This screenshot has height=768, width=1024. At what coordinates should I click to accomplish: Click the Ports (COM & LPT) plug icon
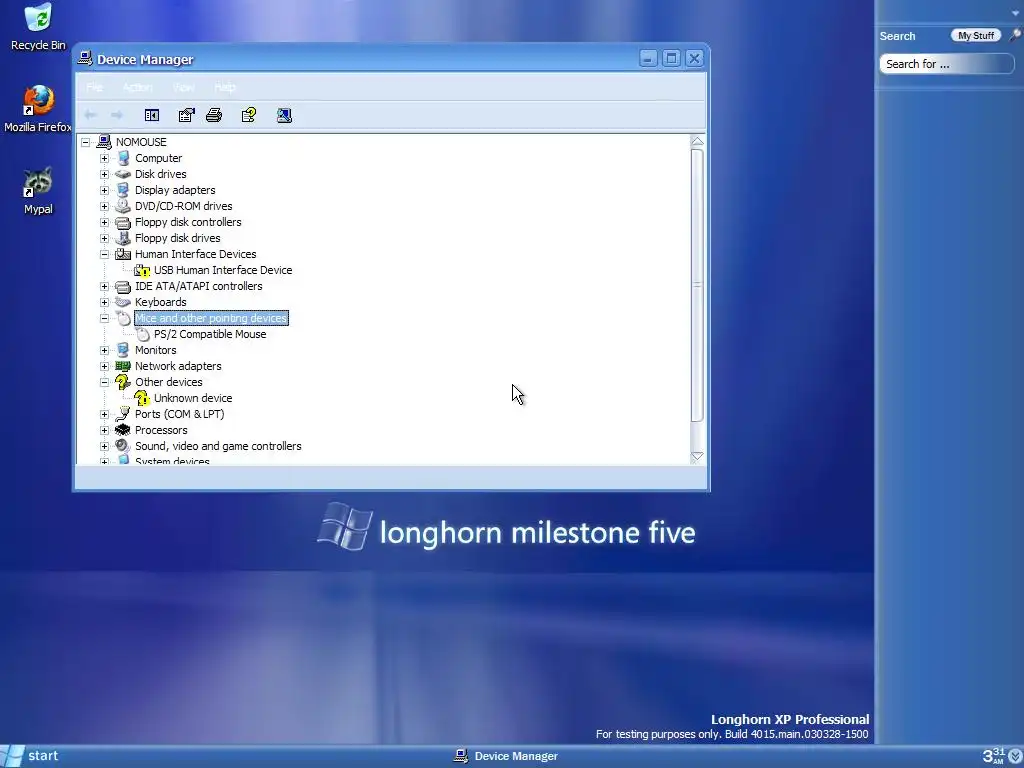pyautogui.click(x=123, y=414)
